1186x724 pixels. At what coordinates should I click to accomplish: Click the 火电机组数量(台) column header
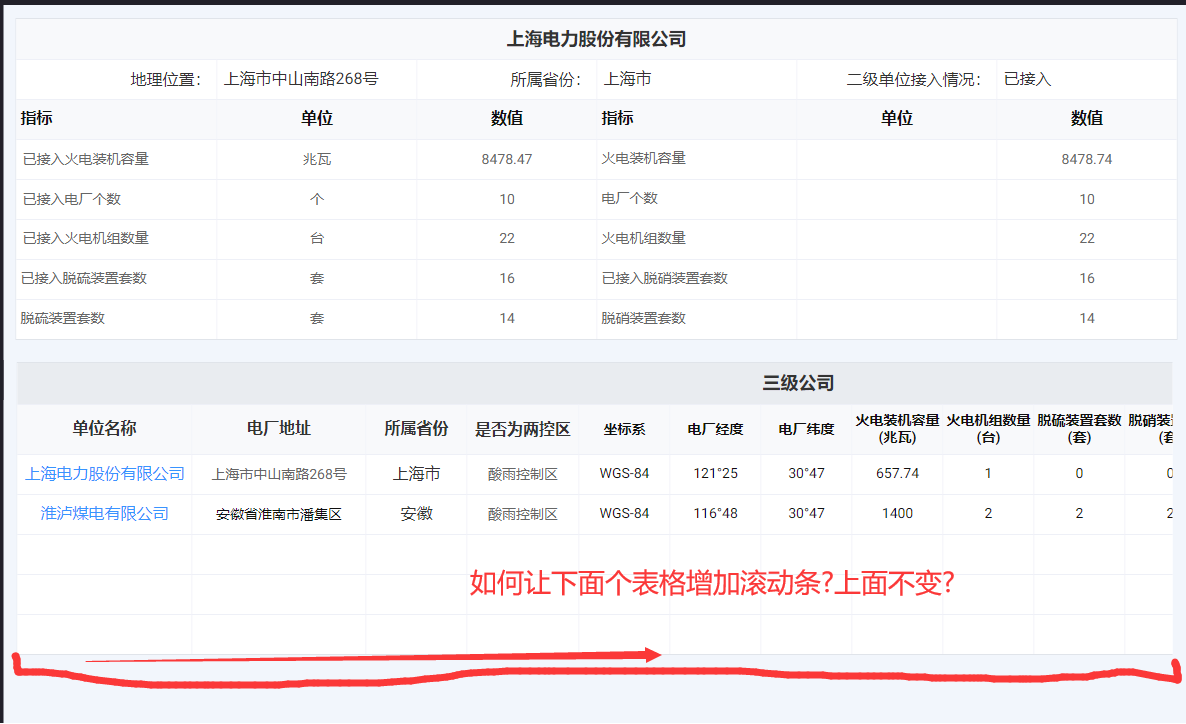[988, 429]
